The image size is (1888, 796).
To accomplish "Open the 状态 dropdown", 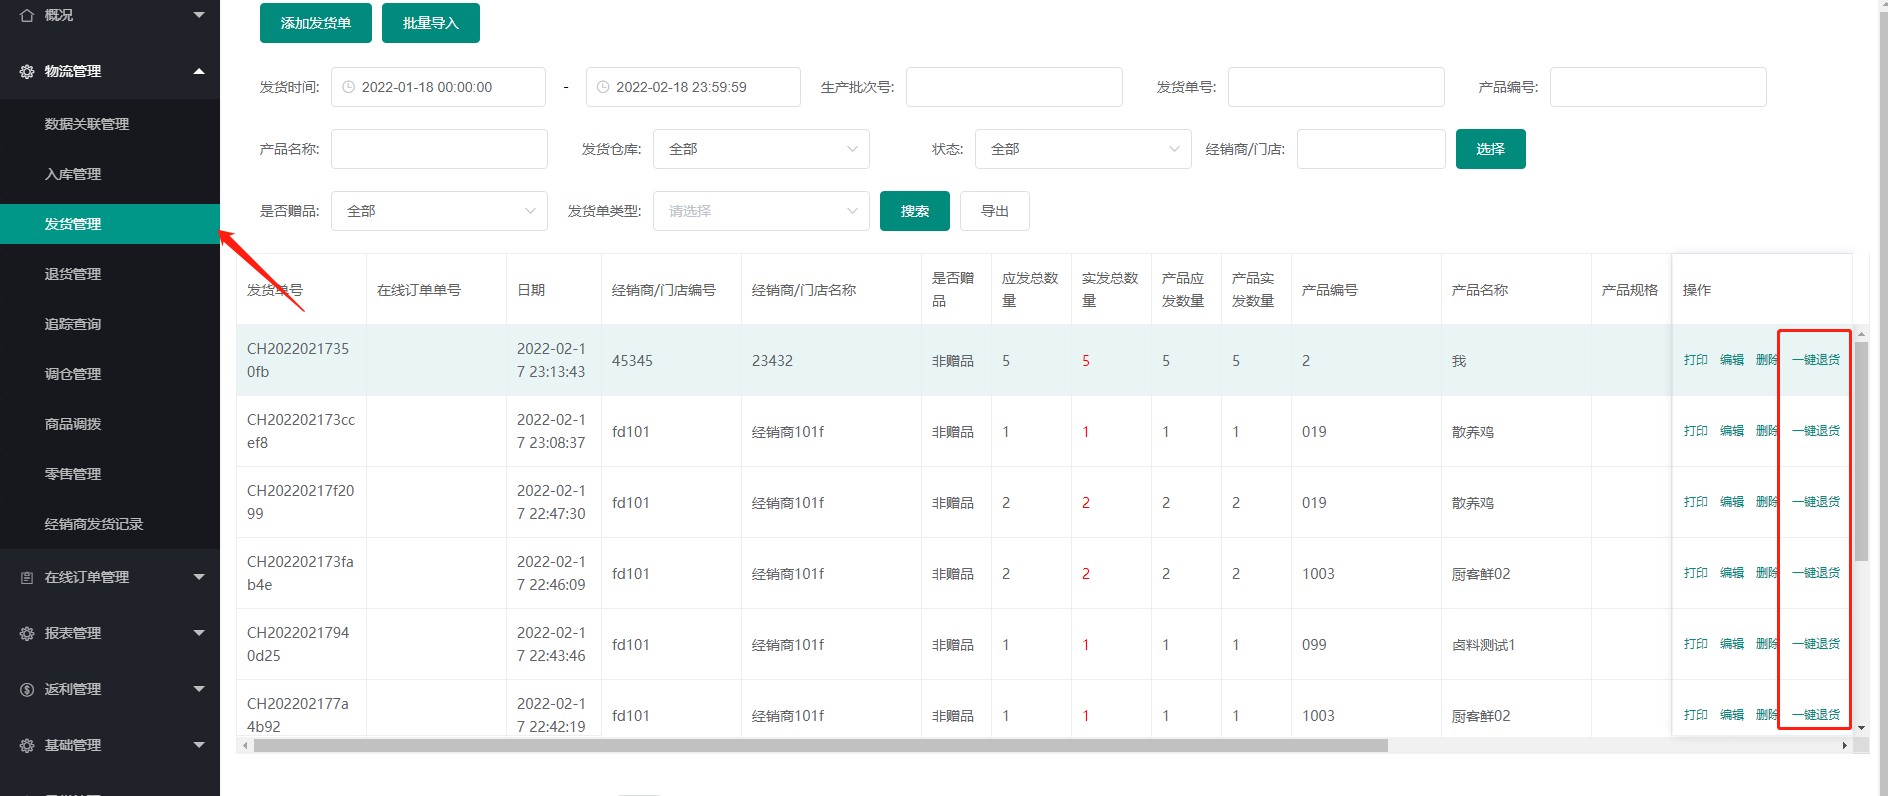I will pos(1083,149).
